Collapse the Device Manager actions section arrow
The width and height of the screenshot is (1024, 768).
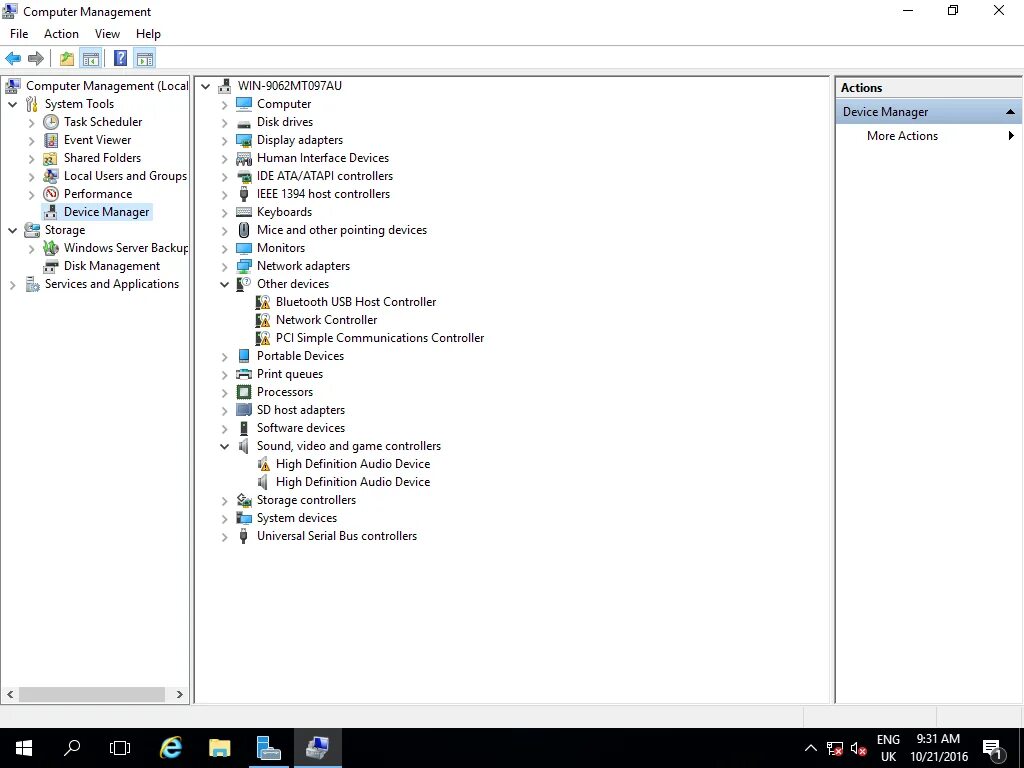pyautogui.click(x=1010, y=112)
